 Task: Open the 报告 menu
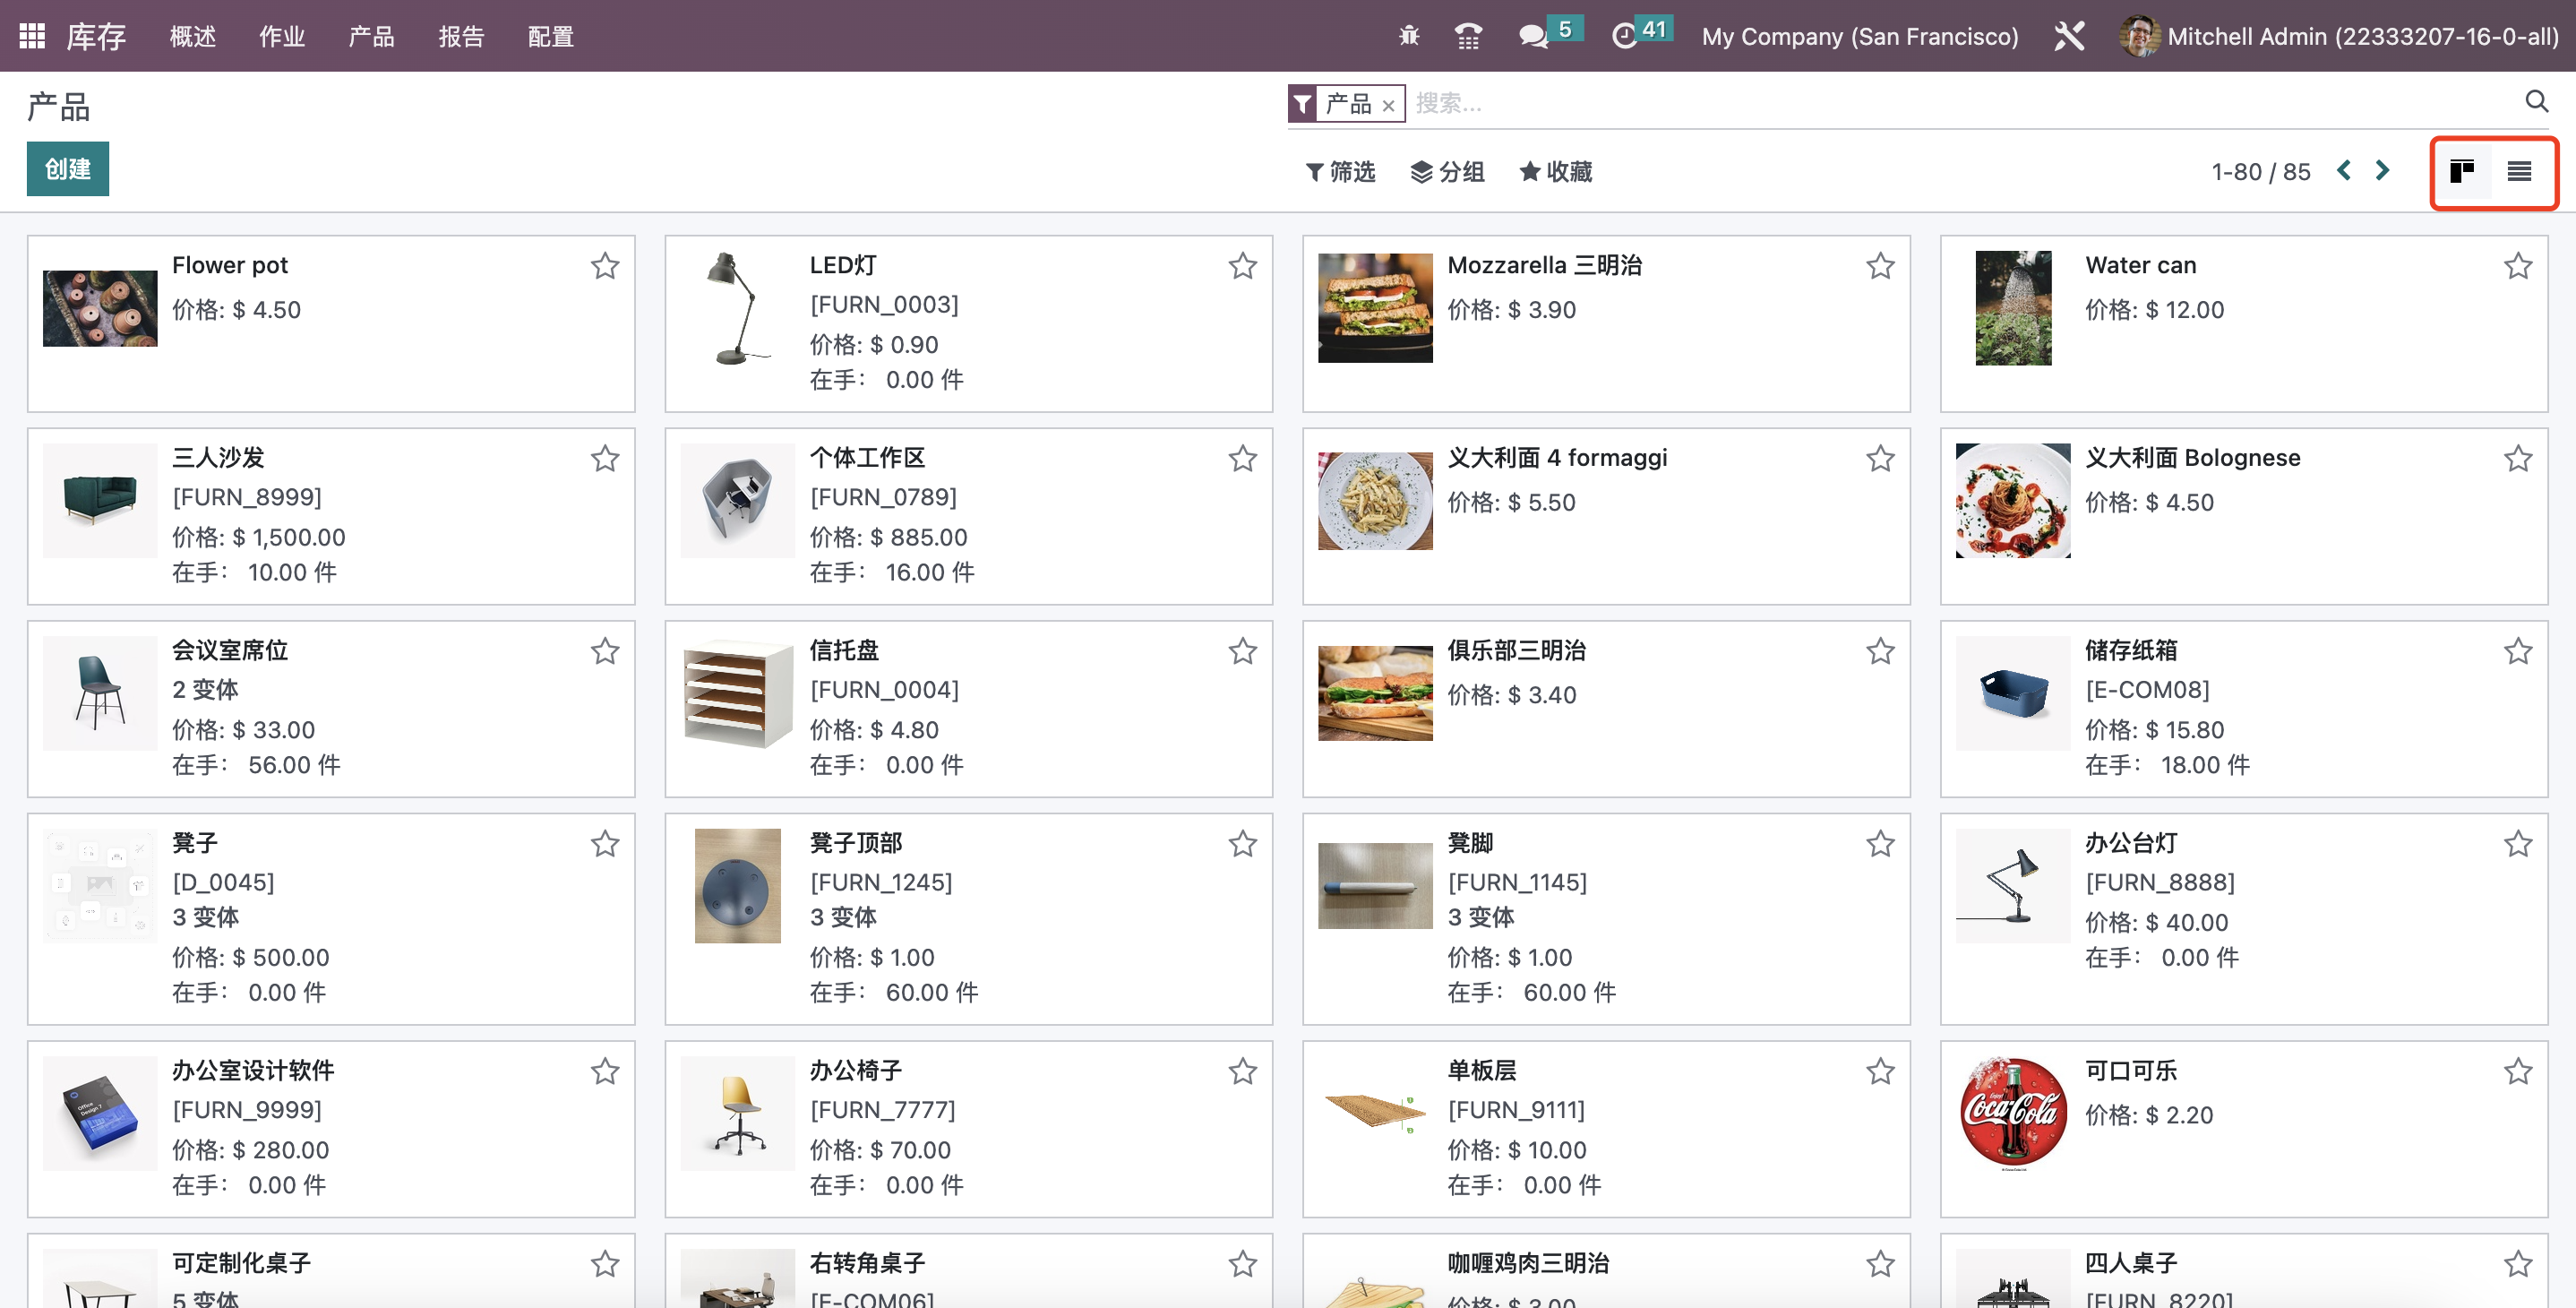coord(461,37)
